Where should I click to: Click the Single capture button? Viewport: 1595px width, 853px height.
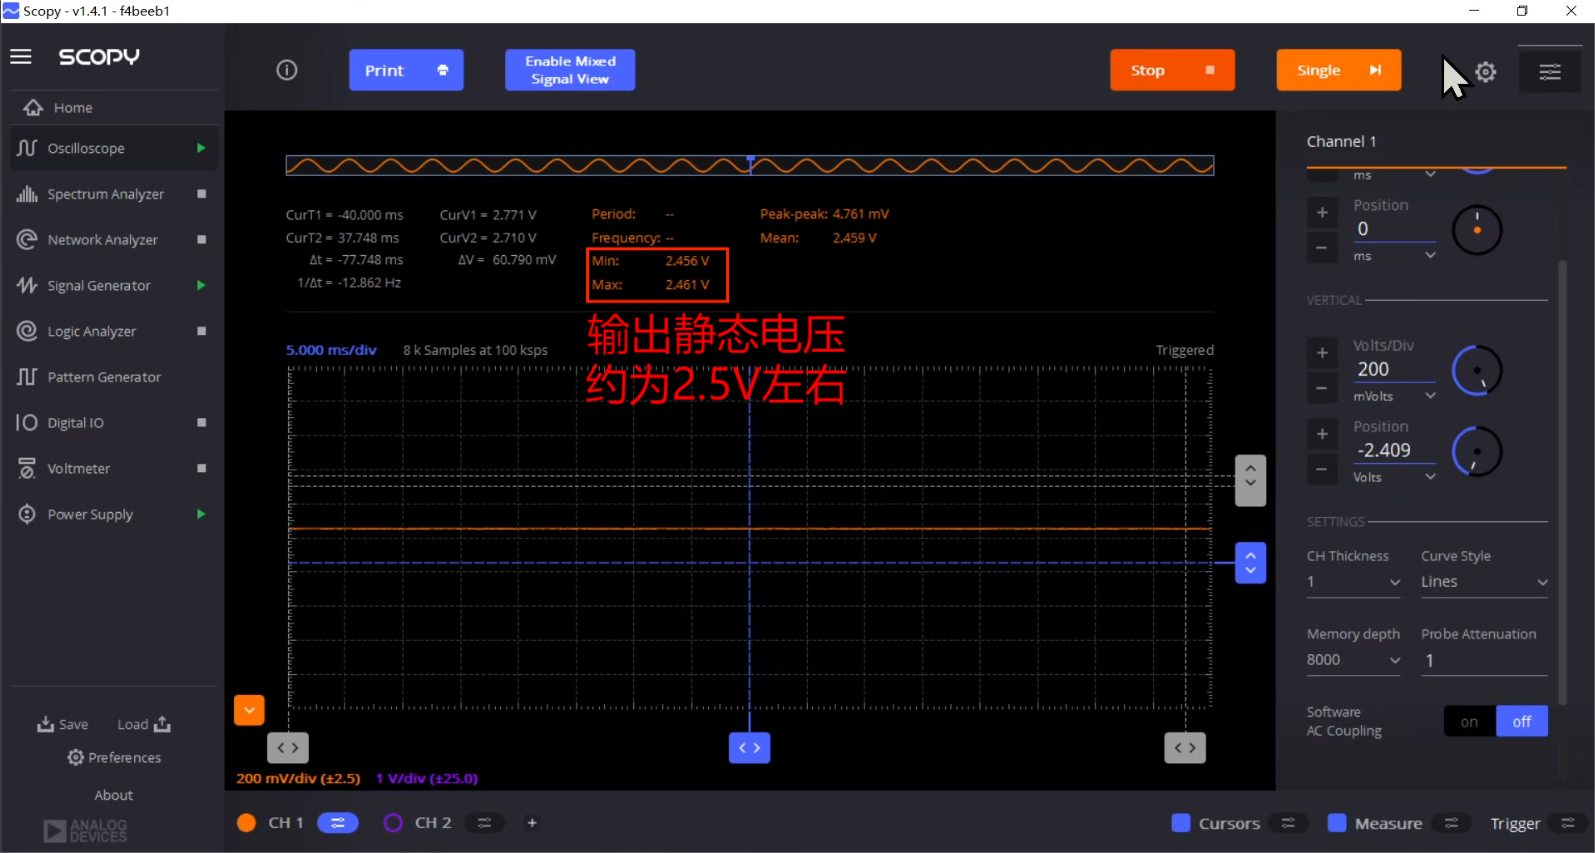point(1339,70)
